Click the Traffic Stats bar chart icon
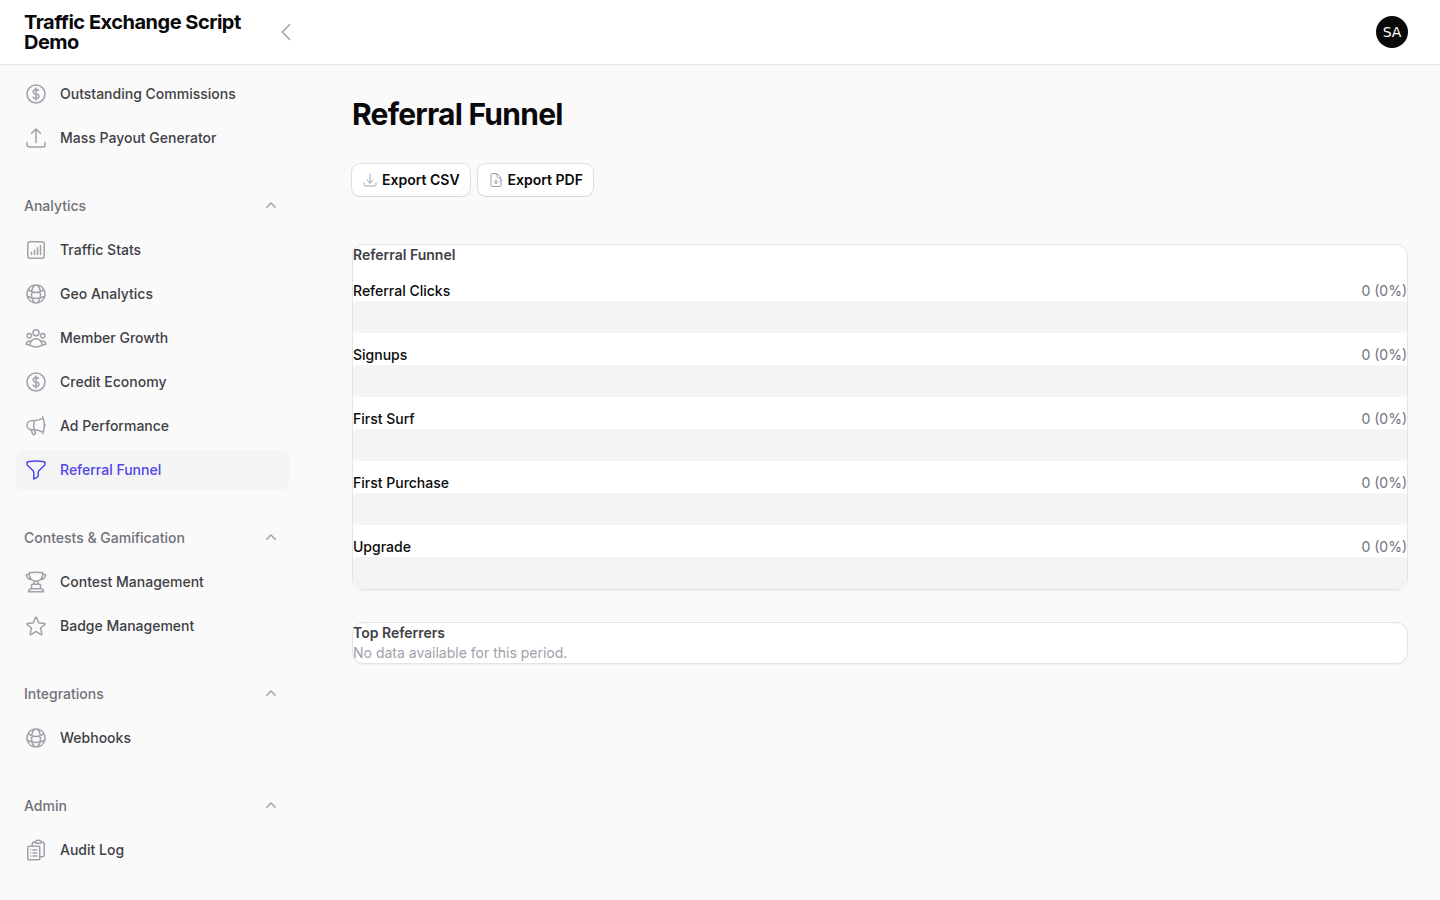1440x900 pixels. point(36,249)
